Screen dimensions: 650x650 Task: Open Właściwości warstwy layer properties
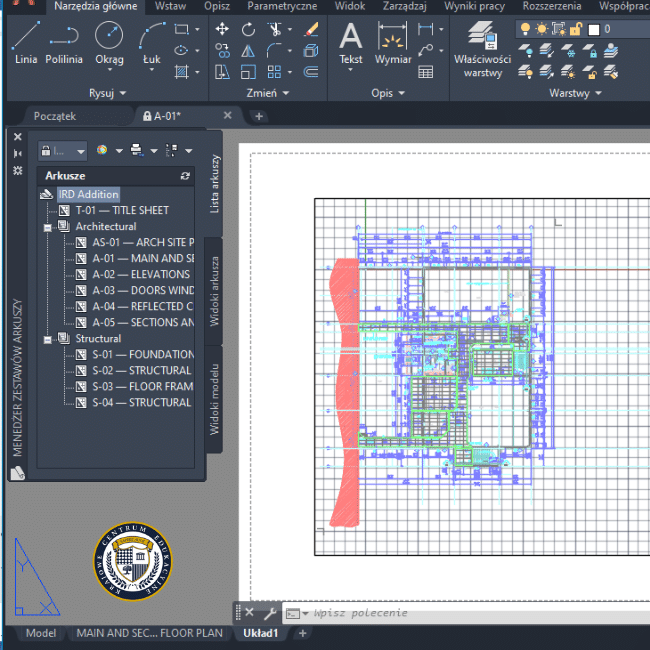point(482,49)
